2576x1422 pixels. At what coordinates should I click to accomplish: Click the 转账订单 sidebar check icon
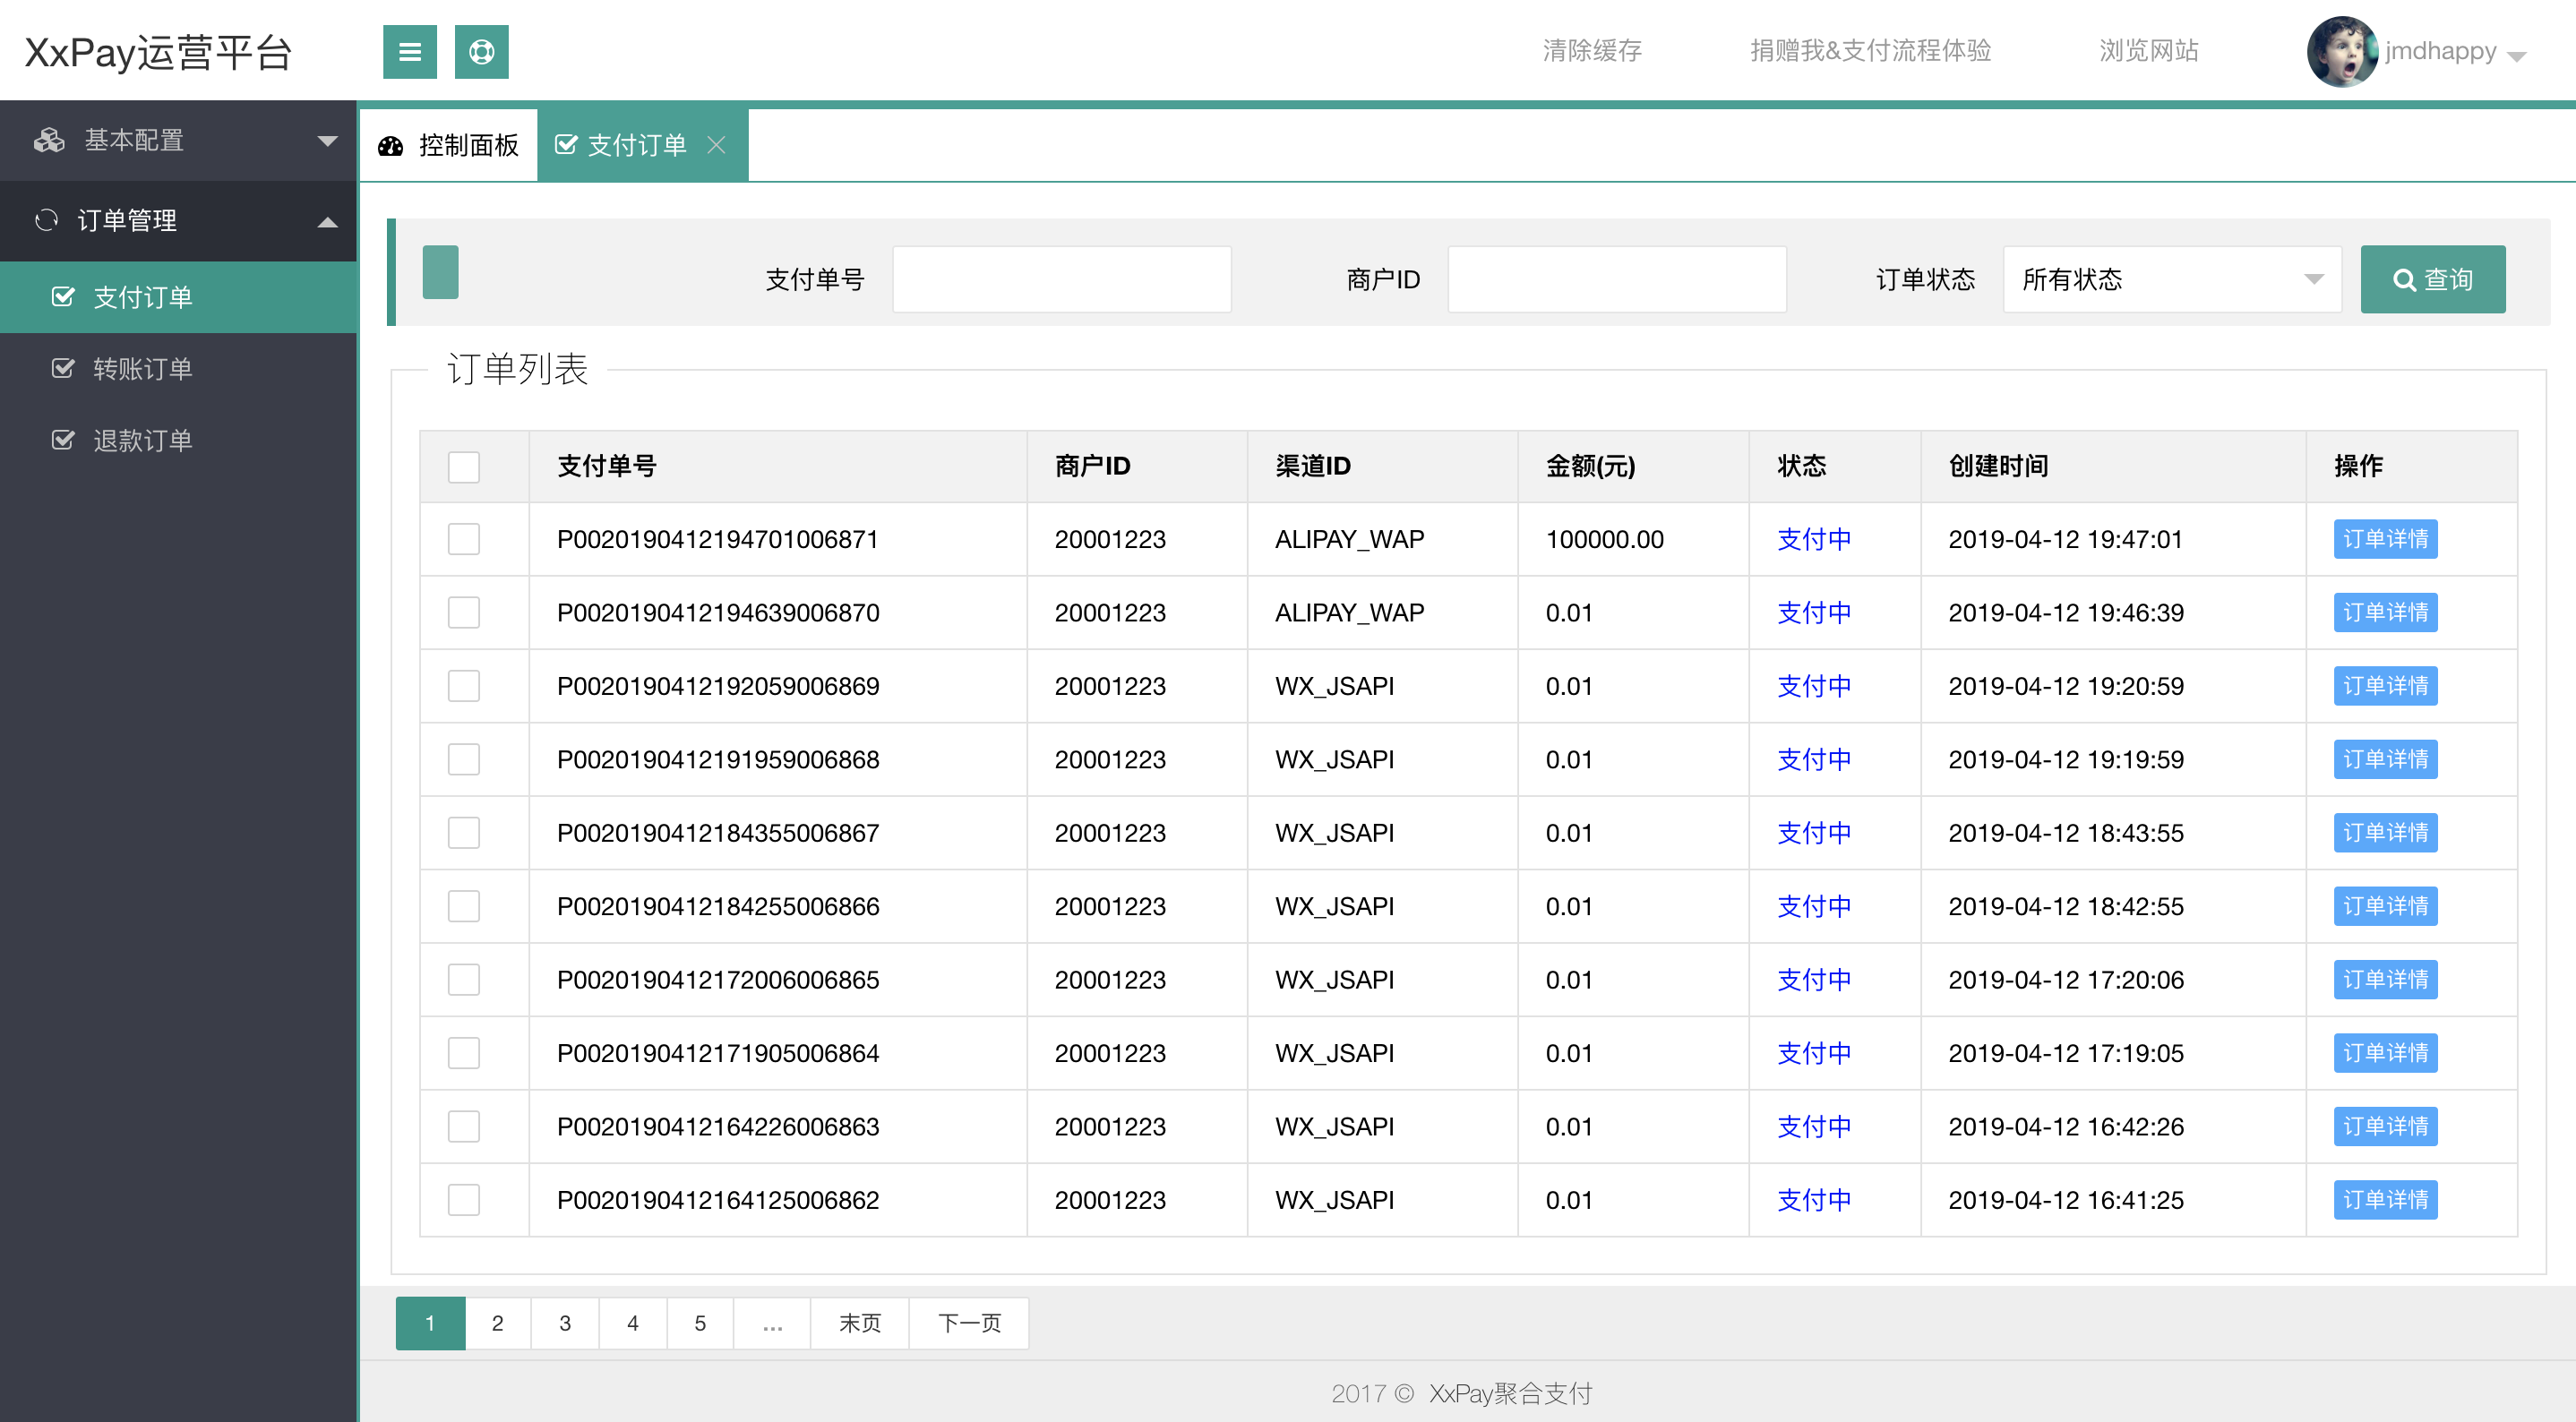[x=63, y=369]
